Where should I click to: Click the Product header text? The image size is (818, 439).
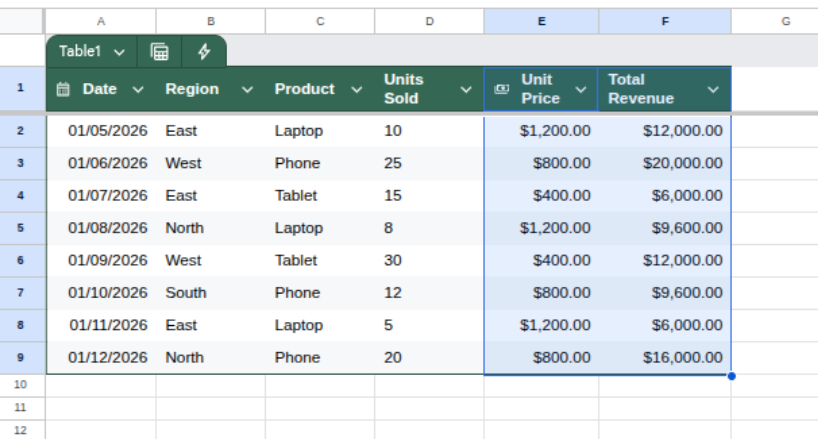[305, 89]
